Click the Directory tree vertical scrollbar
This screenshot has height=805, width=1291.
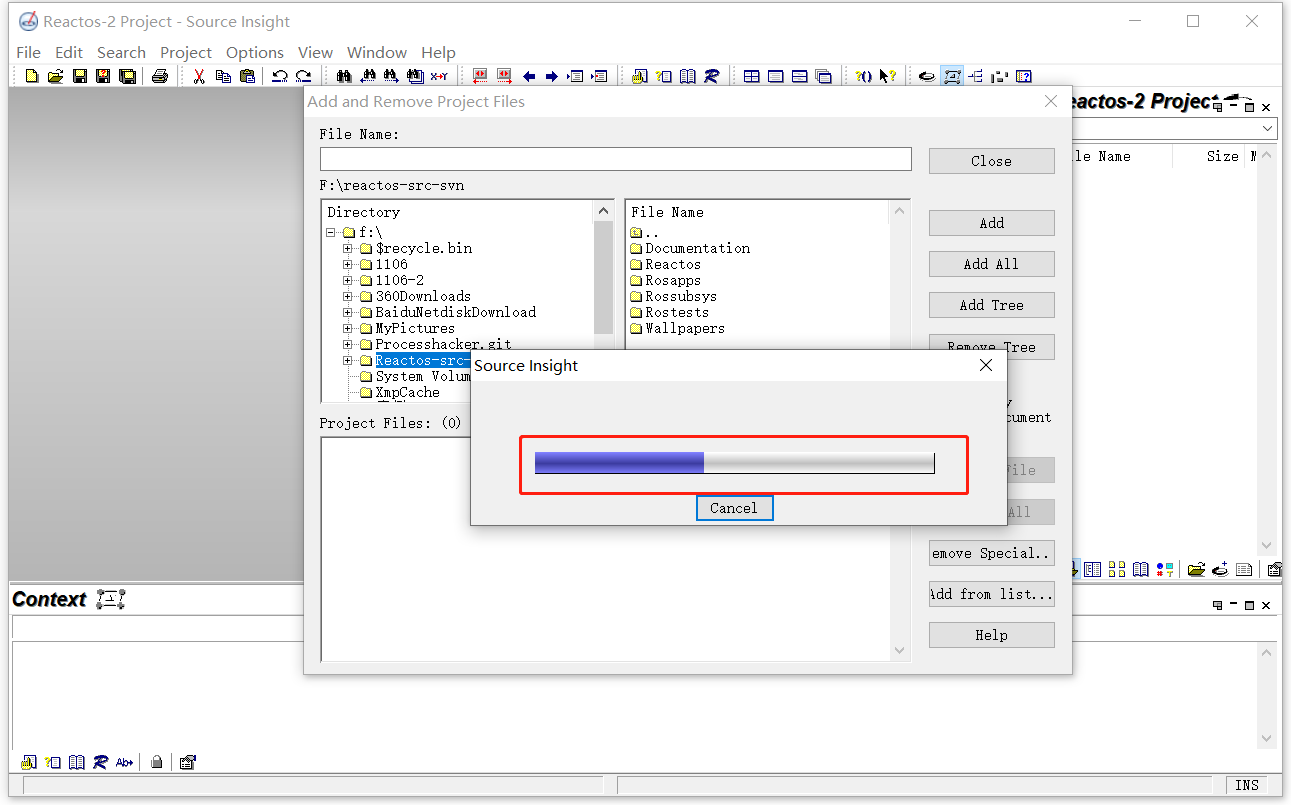tap(604, 277)
